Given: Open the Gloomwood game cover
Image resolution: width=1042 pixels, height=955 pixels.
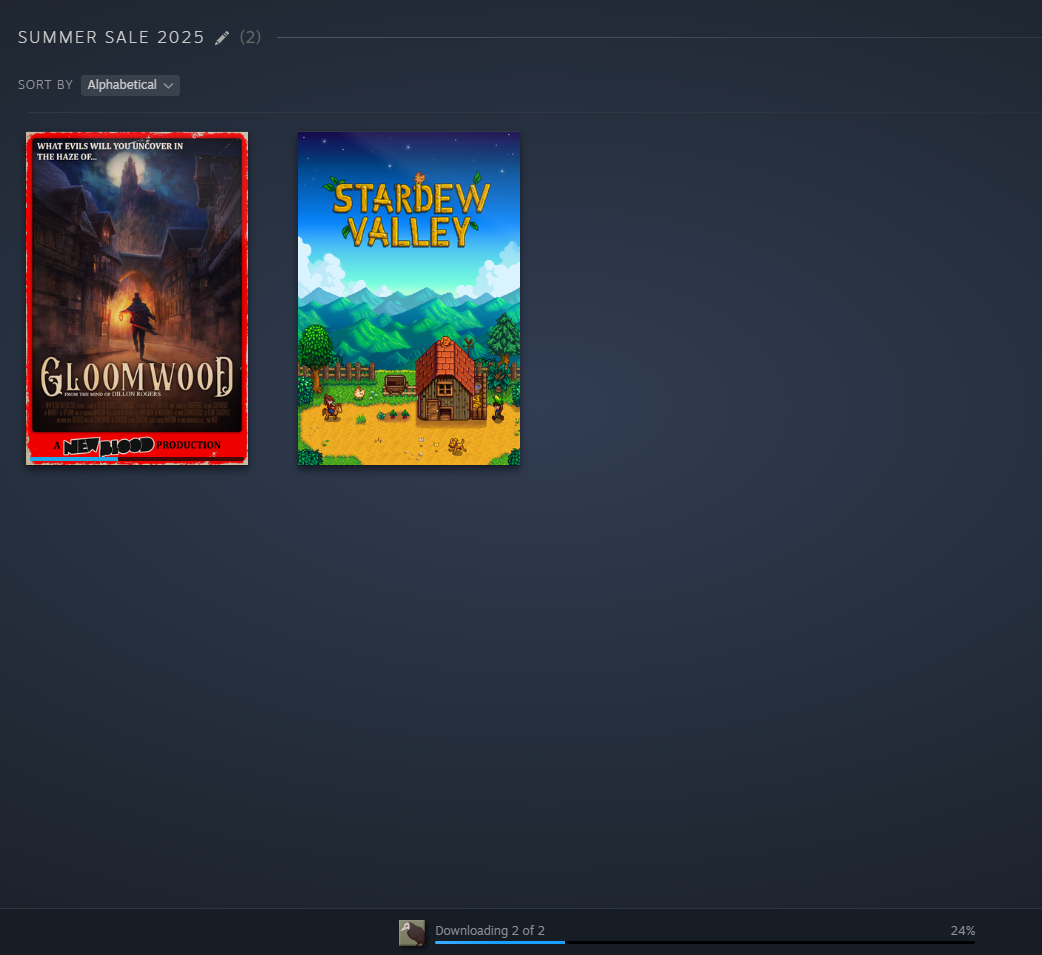Looking at the screenshot, I should click(x=137, y=298).
